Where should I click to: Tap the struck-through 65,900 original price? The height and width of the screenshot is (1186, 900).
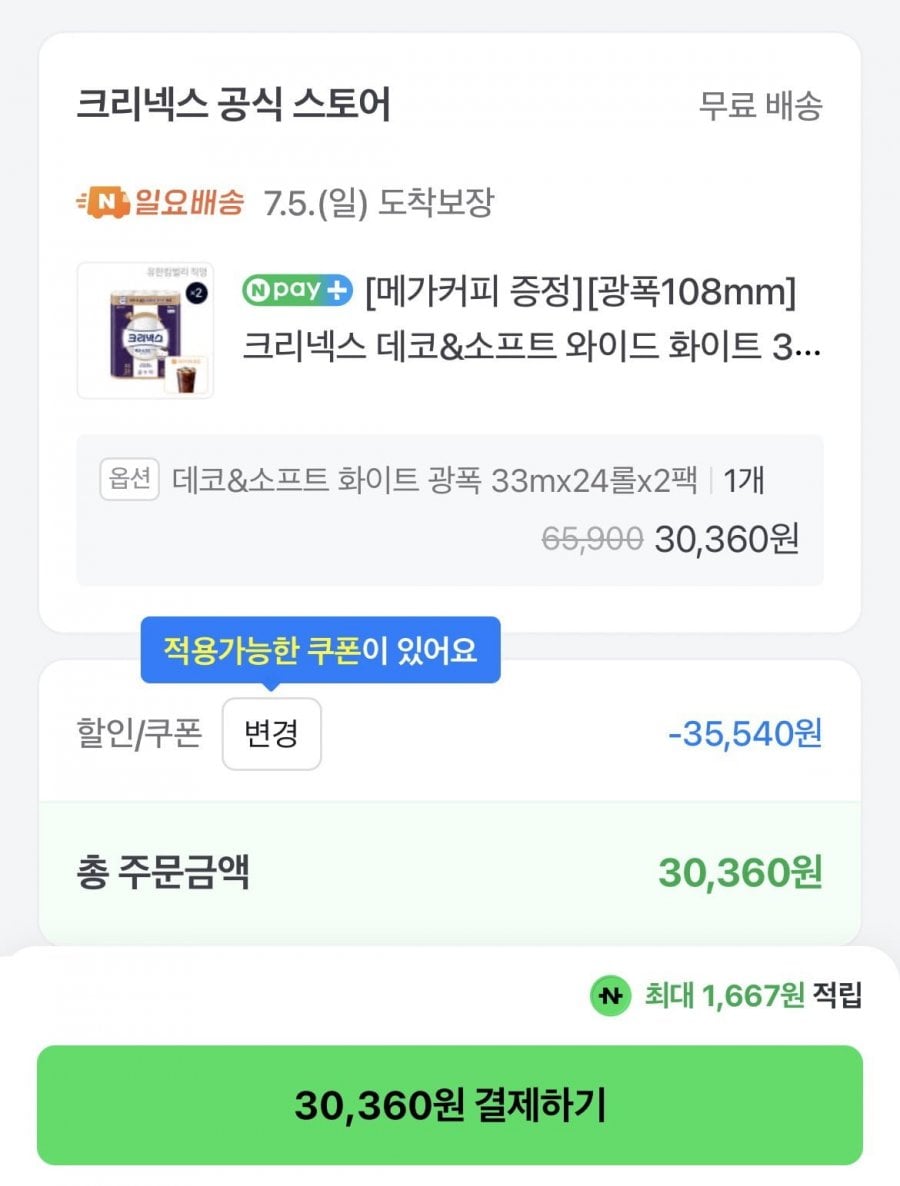(592, 539)
